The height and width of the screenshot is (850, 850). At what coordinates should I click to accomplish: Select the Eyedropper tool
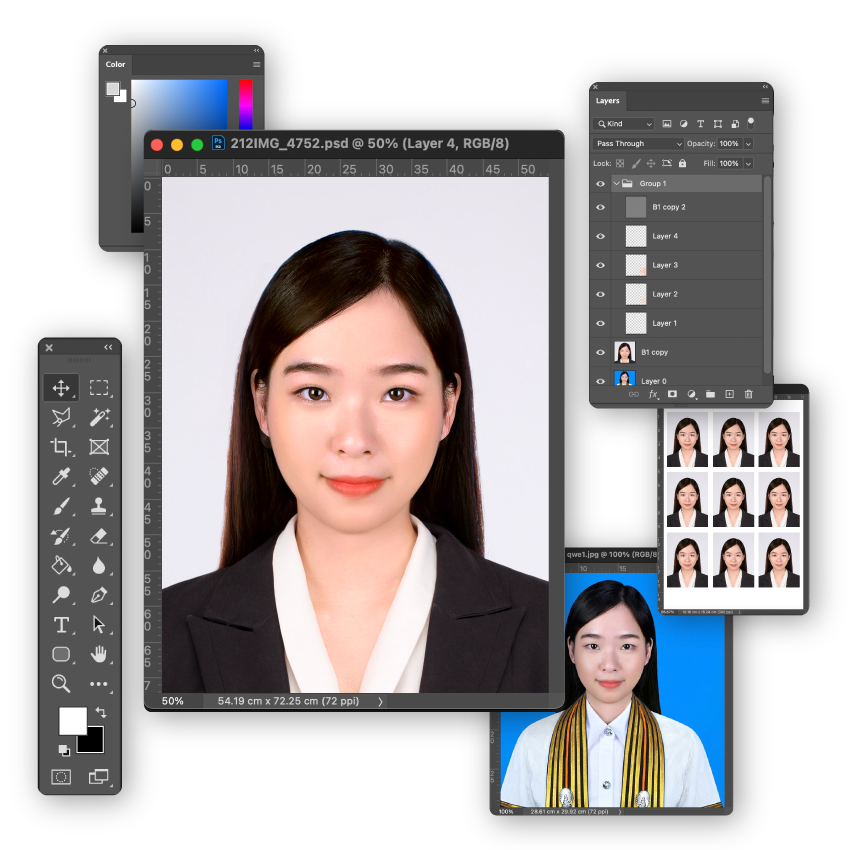61,476
